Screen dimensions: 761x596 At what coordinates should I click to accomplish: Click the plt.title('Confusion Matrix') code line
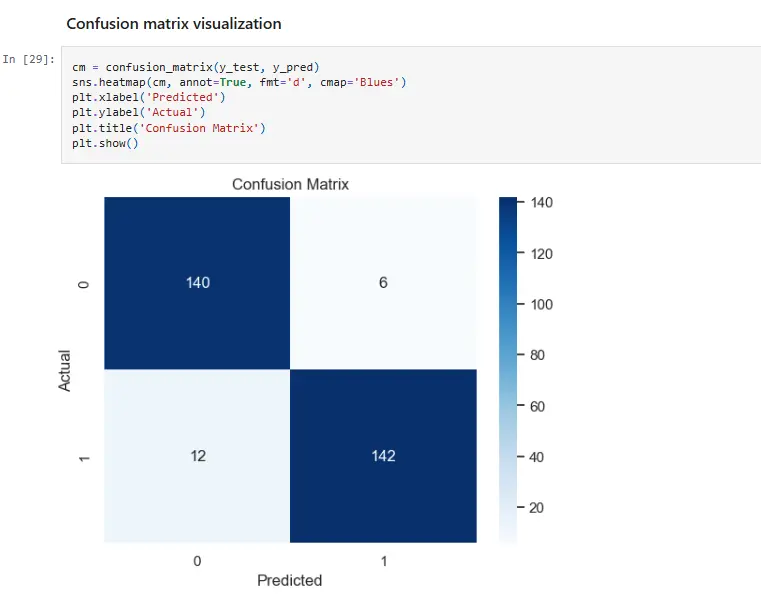(x=169, y=128)
